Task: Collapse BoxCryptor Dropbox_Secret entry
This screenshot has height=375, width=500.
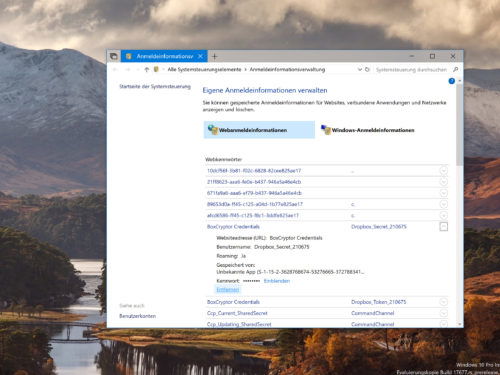Action: coord(443,227)
